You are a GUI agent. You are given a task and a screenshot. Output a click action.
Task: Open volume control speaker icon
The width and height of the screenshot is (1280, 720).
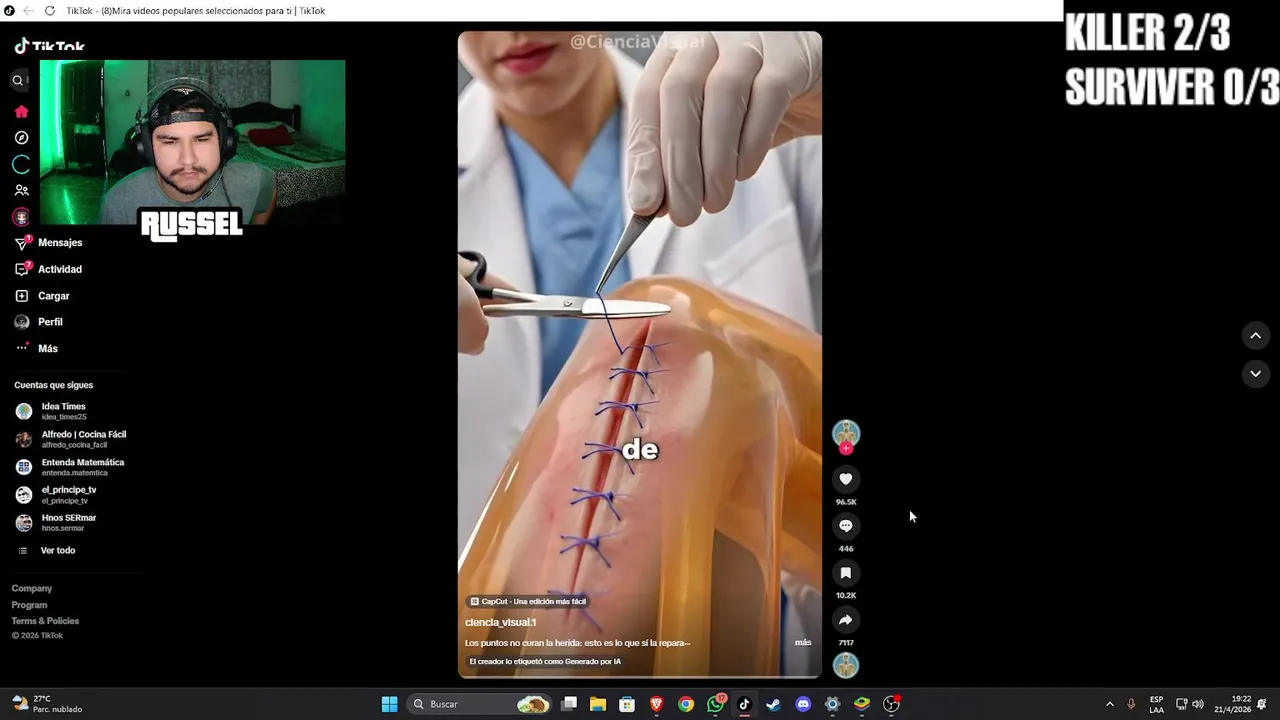(1198, 704)
